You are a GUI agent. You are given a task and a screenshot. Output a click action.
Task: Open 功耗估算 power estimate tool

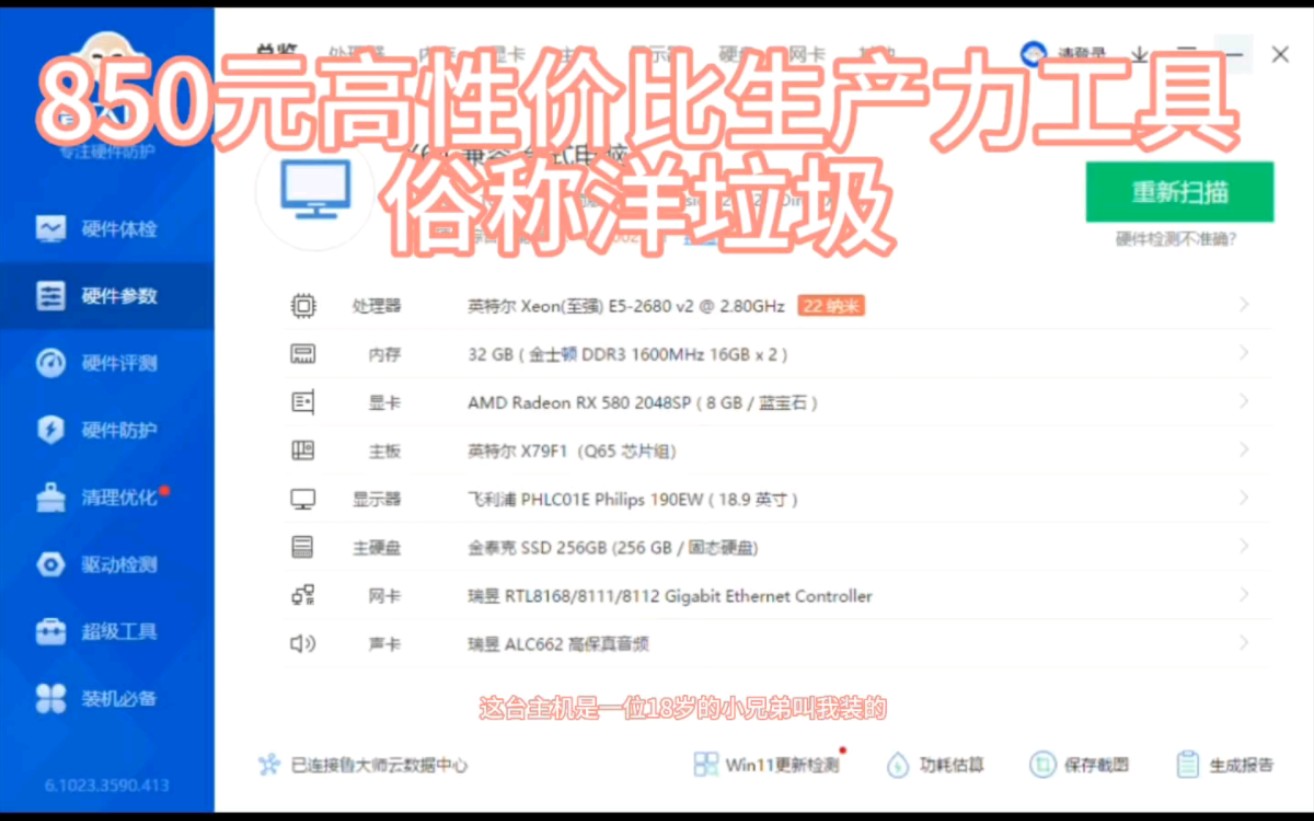[x=935, y=765]
